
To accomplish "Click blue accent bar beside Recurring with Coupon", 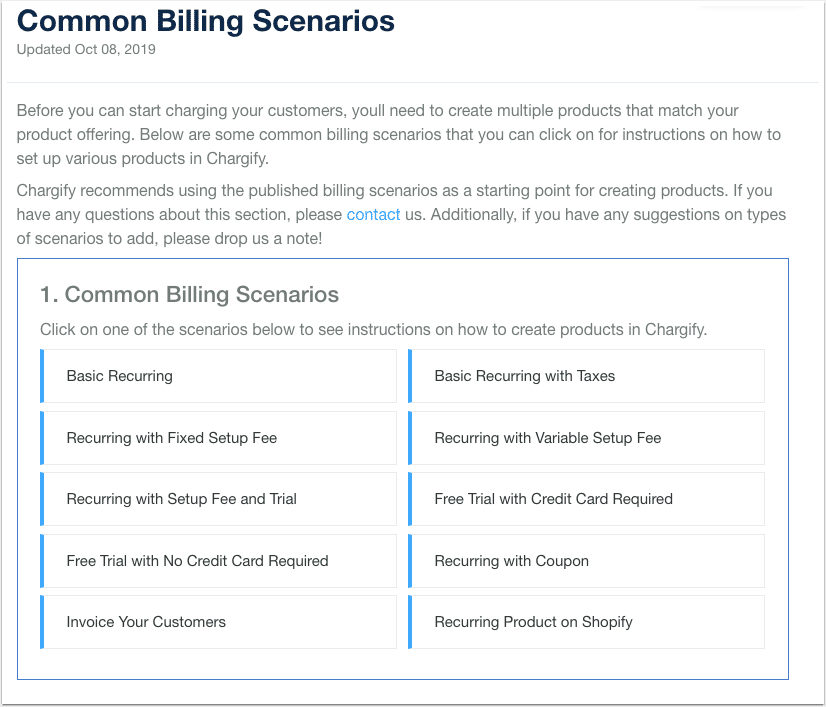I will click(411, 561).
